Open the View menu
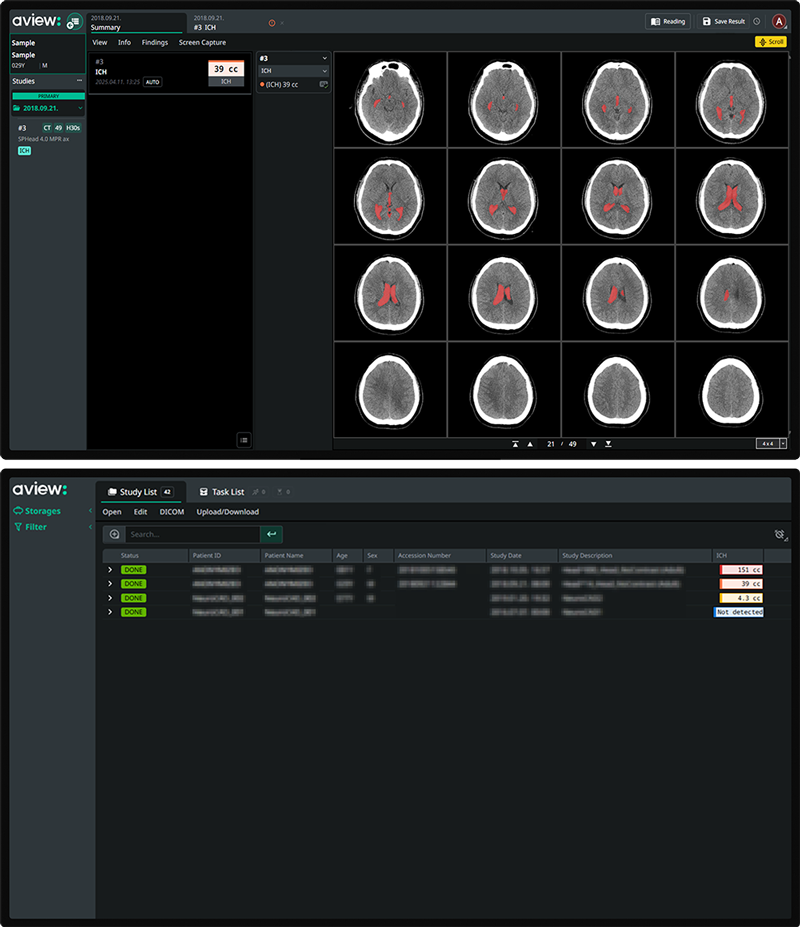 pos(99,43)
